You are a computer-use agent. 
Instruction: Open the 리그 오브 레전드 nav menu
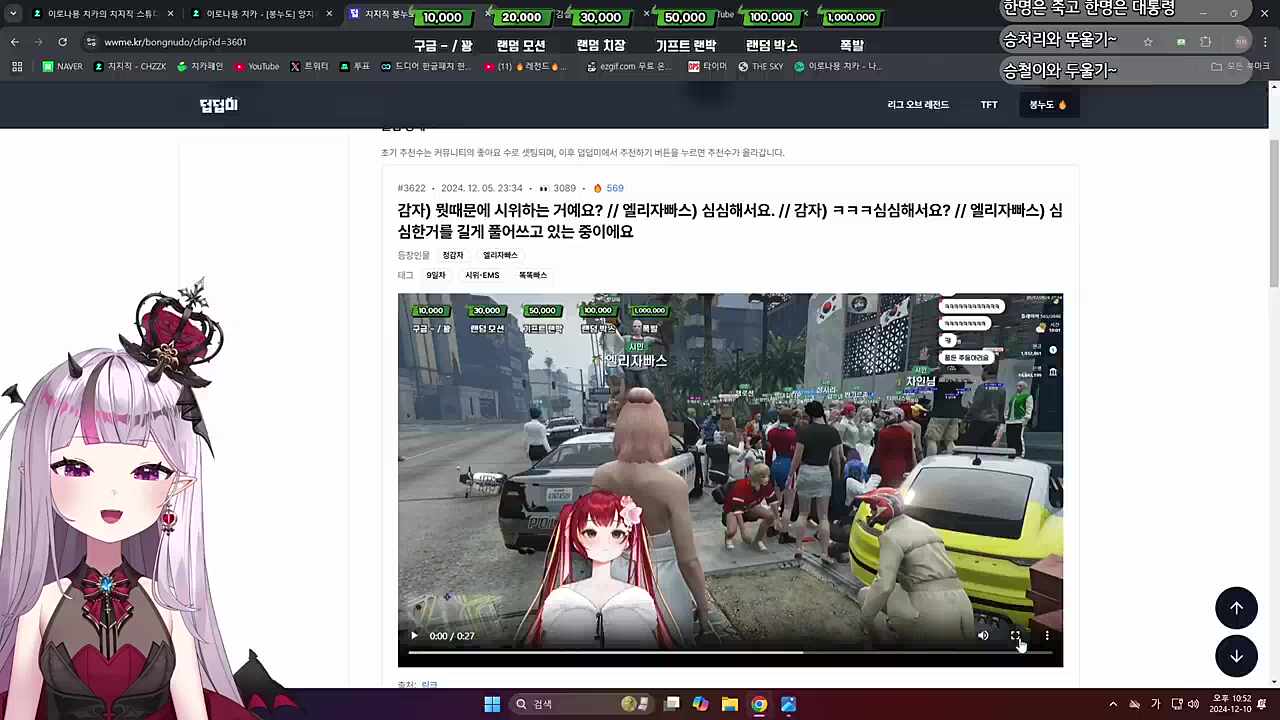point(918,105)
